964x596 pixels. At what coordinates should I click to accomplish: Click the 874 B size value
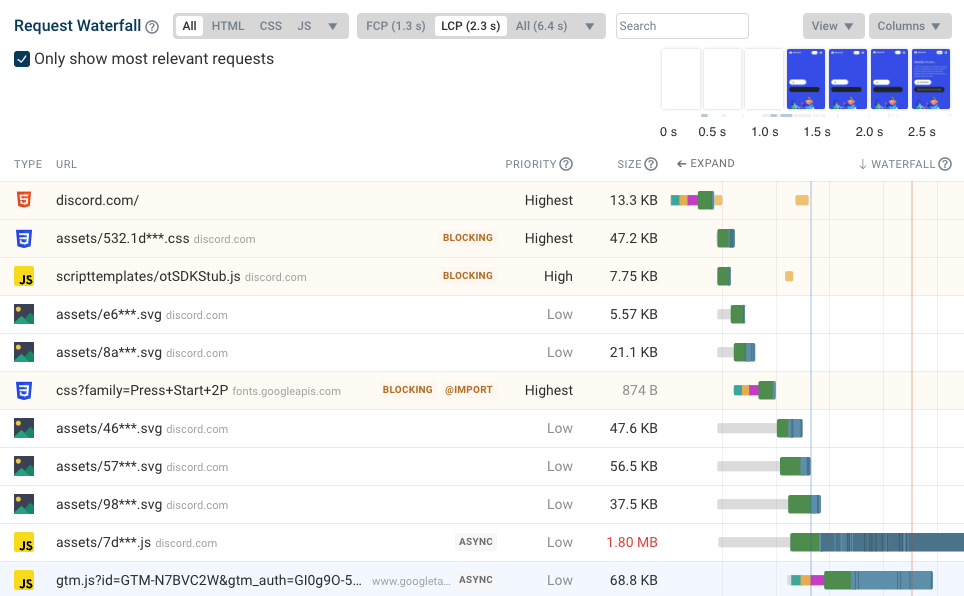640,390
